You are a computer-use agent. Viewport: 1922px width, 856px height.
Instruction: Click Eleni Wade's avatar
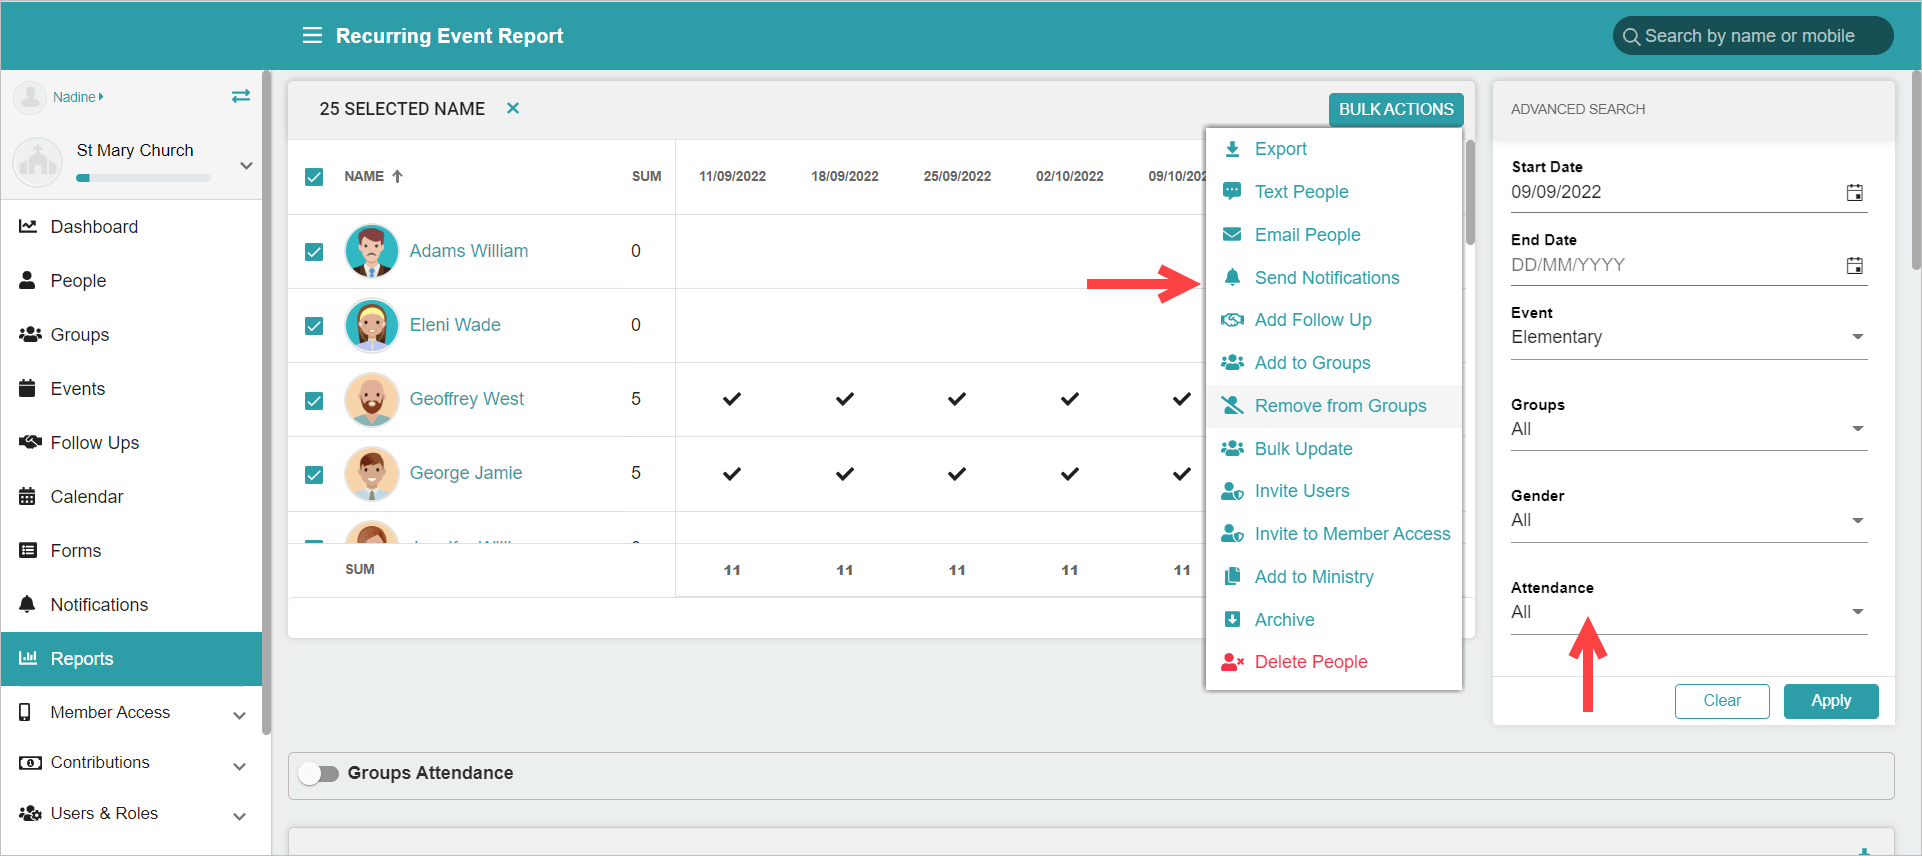pos(372,325)
